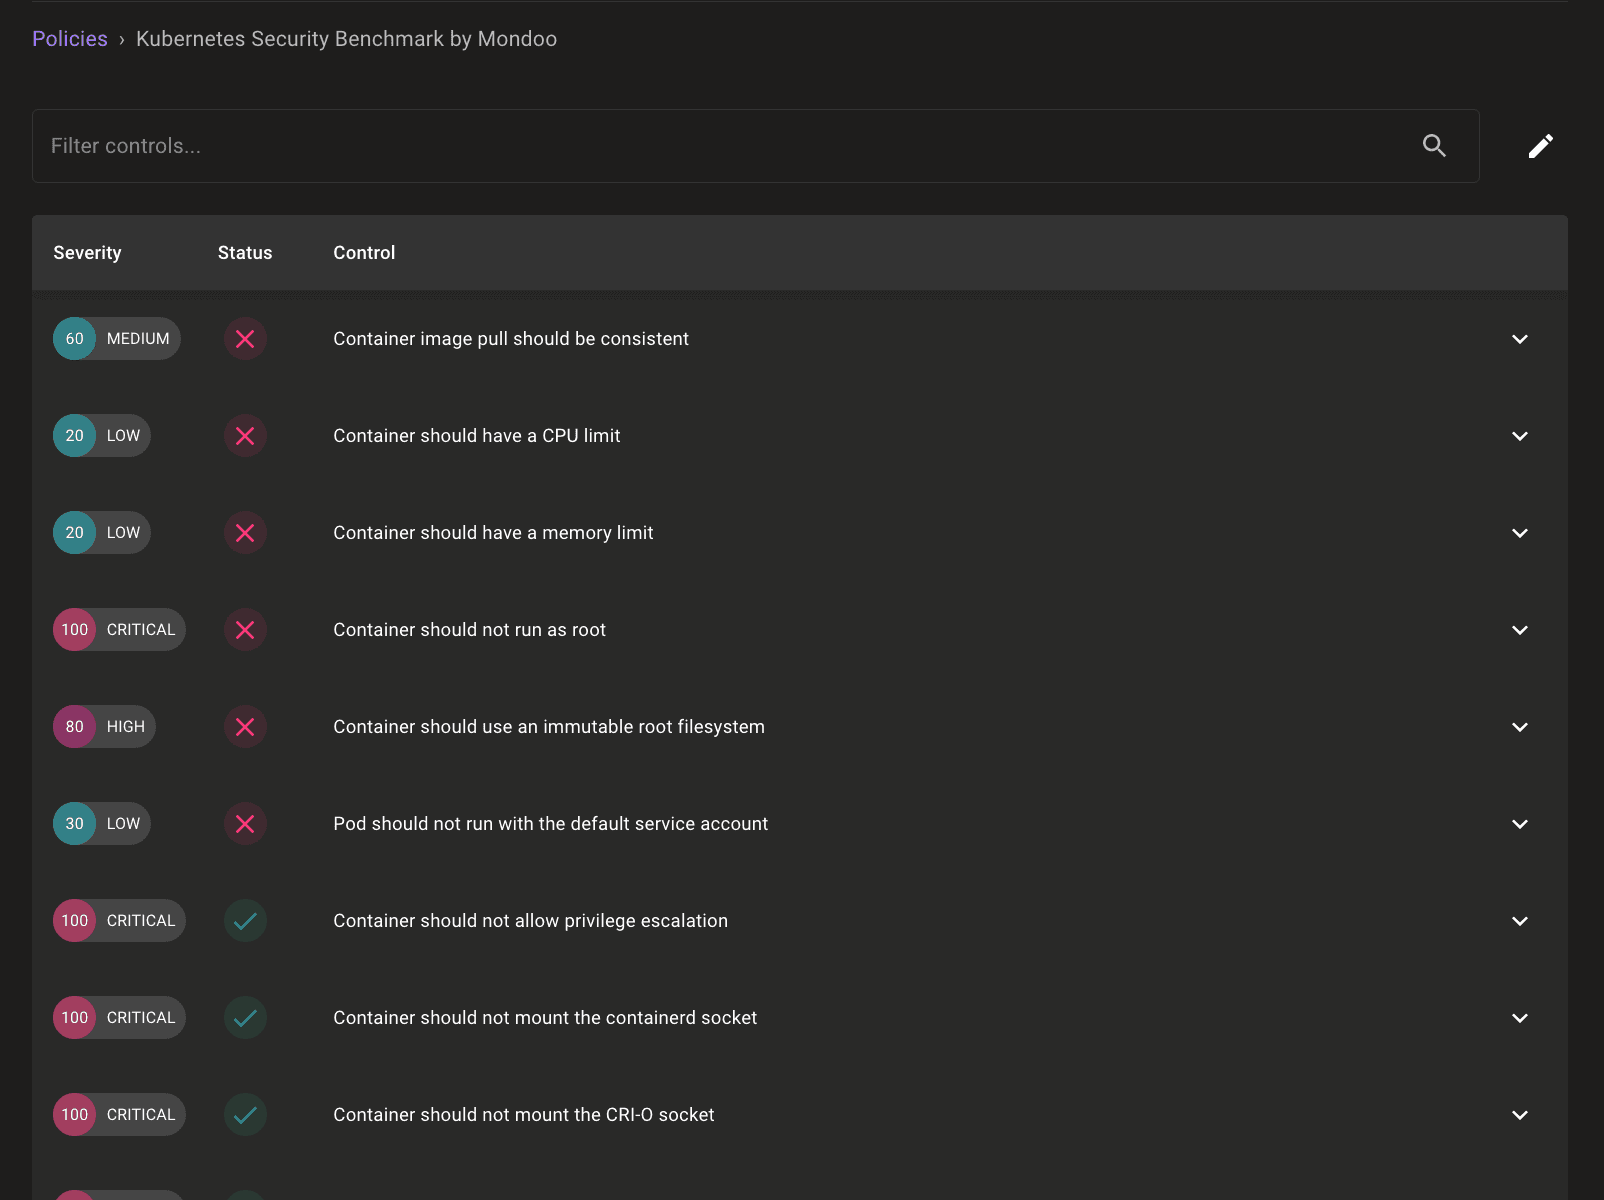The height and width of the screenshot is (1200, 1604).
Task: Expand Container image pull should be consistent
Action: pyautogui.click(x=1519, y=339)
